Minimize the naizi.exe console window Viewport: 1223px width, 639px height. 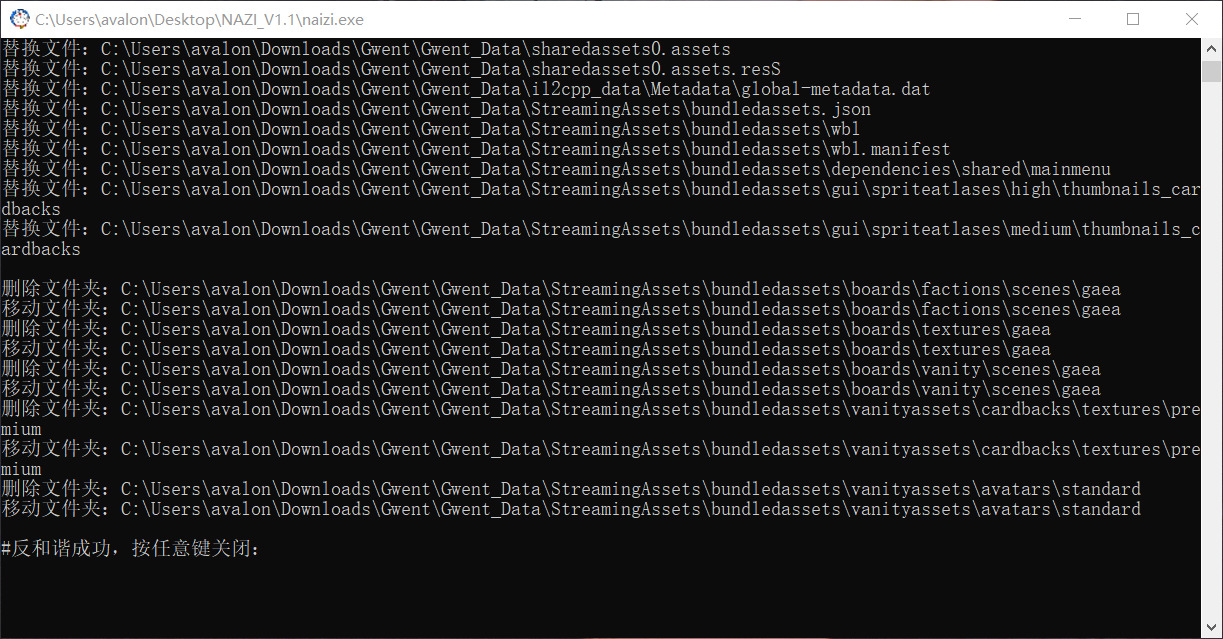(x=1074, y=19)
